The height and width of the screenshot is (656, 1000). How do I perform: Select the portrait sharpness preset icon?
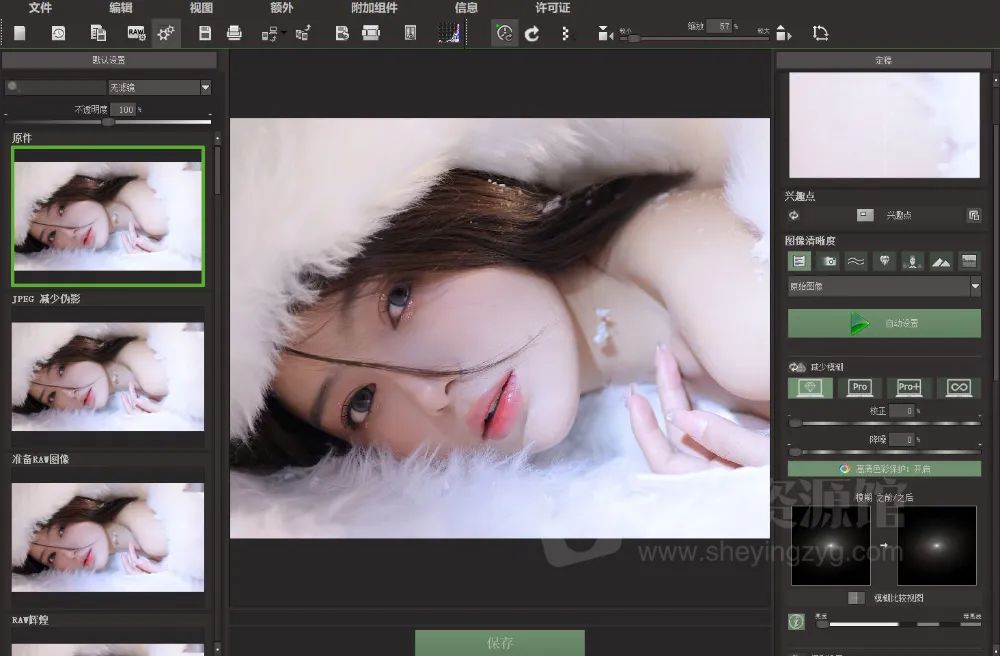tap(912, 261)
